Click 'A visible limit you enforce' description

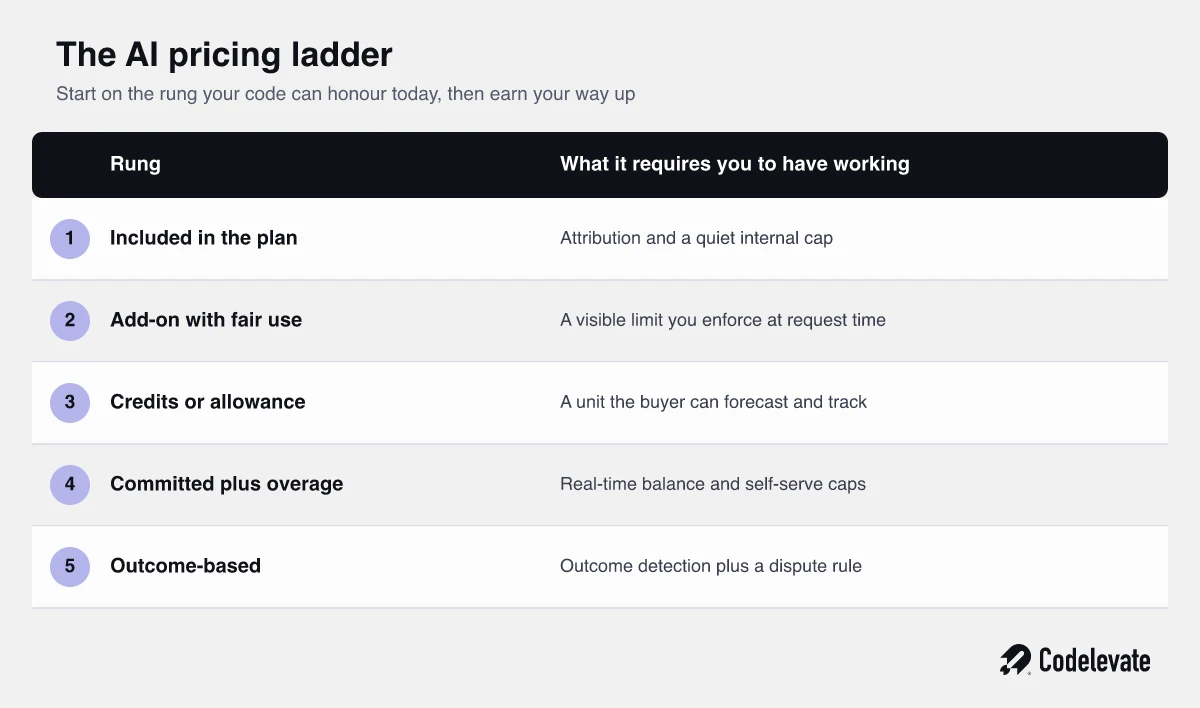[723, 320]
